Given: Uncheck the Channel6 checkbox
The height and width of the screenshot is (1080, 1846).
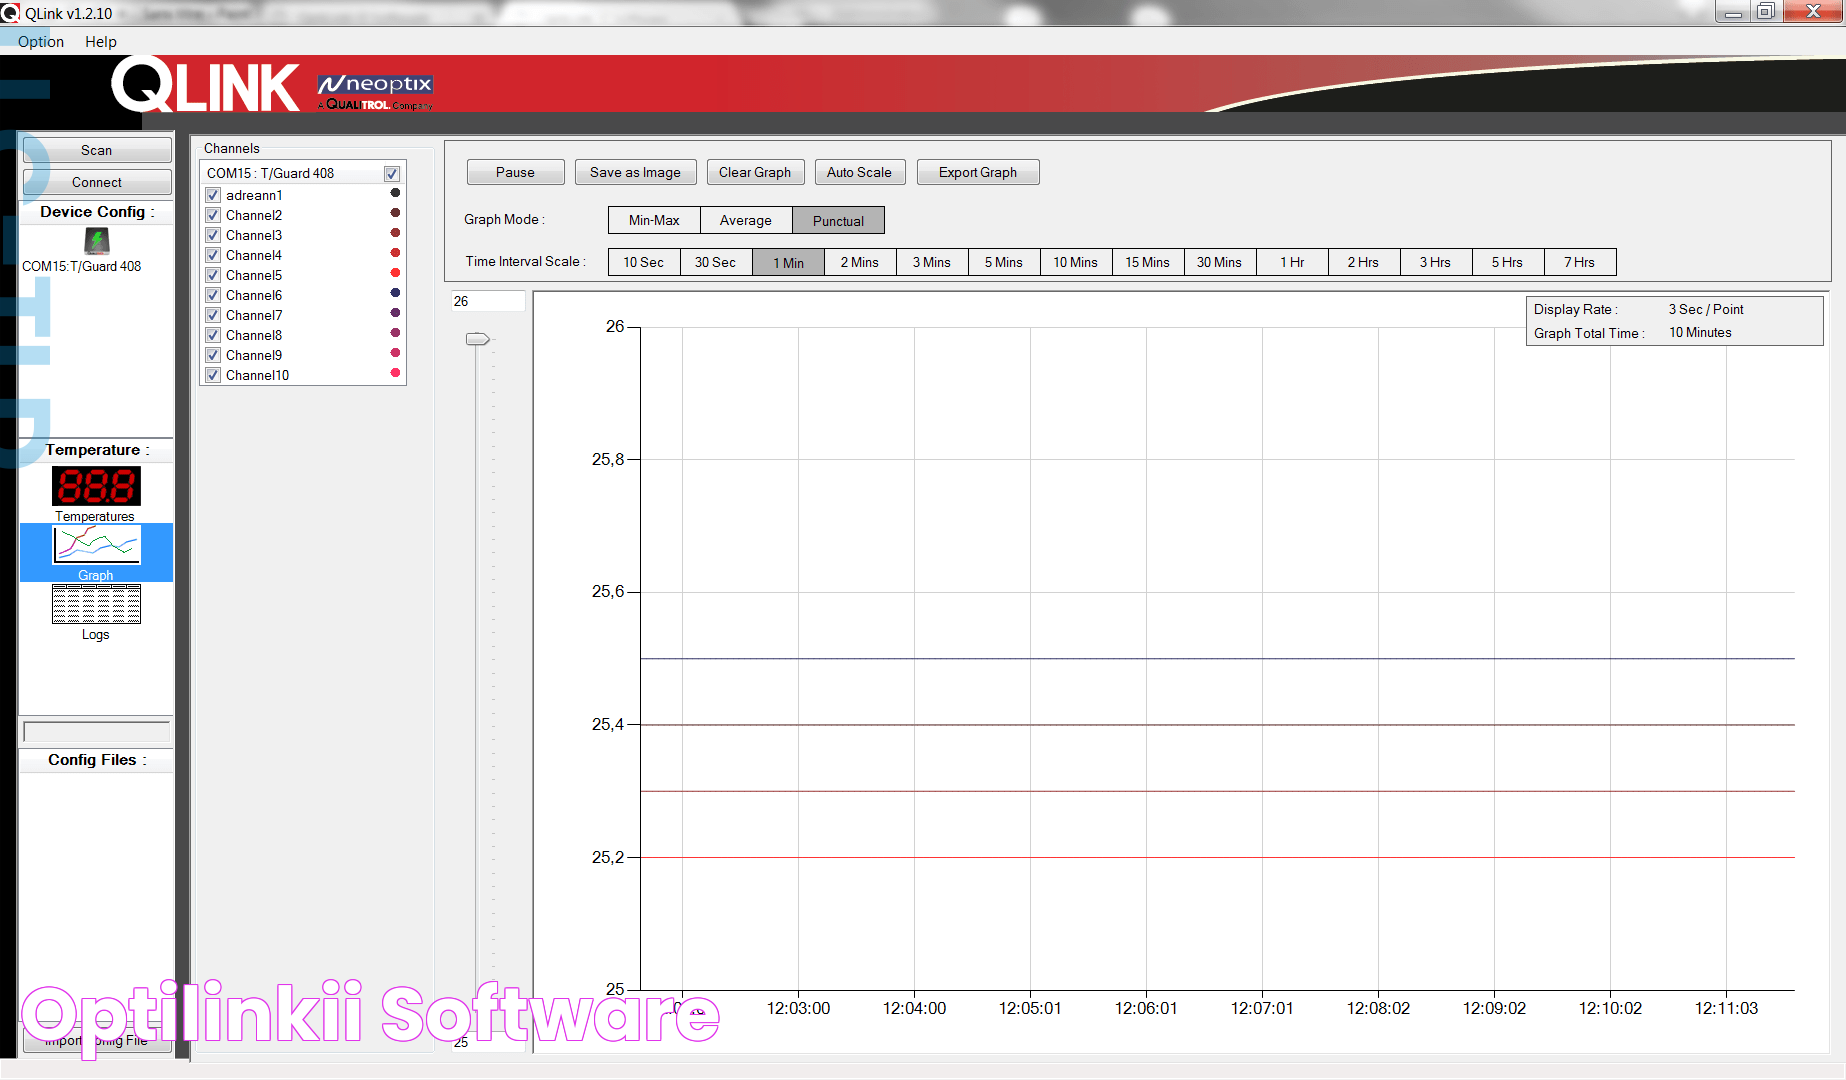Looking at the screenshot, I should [213, 295].
